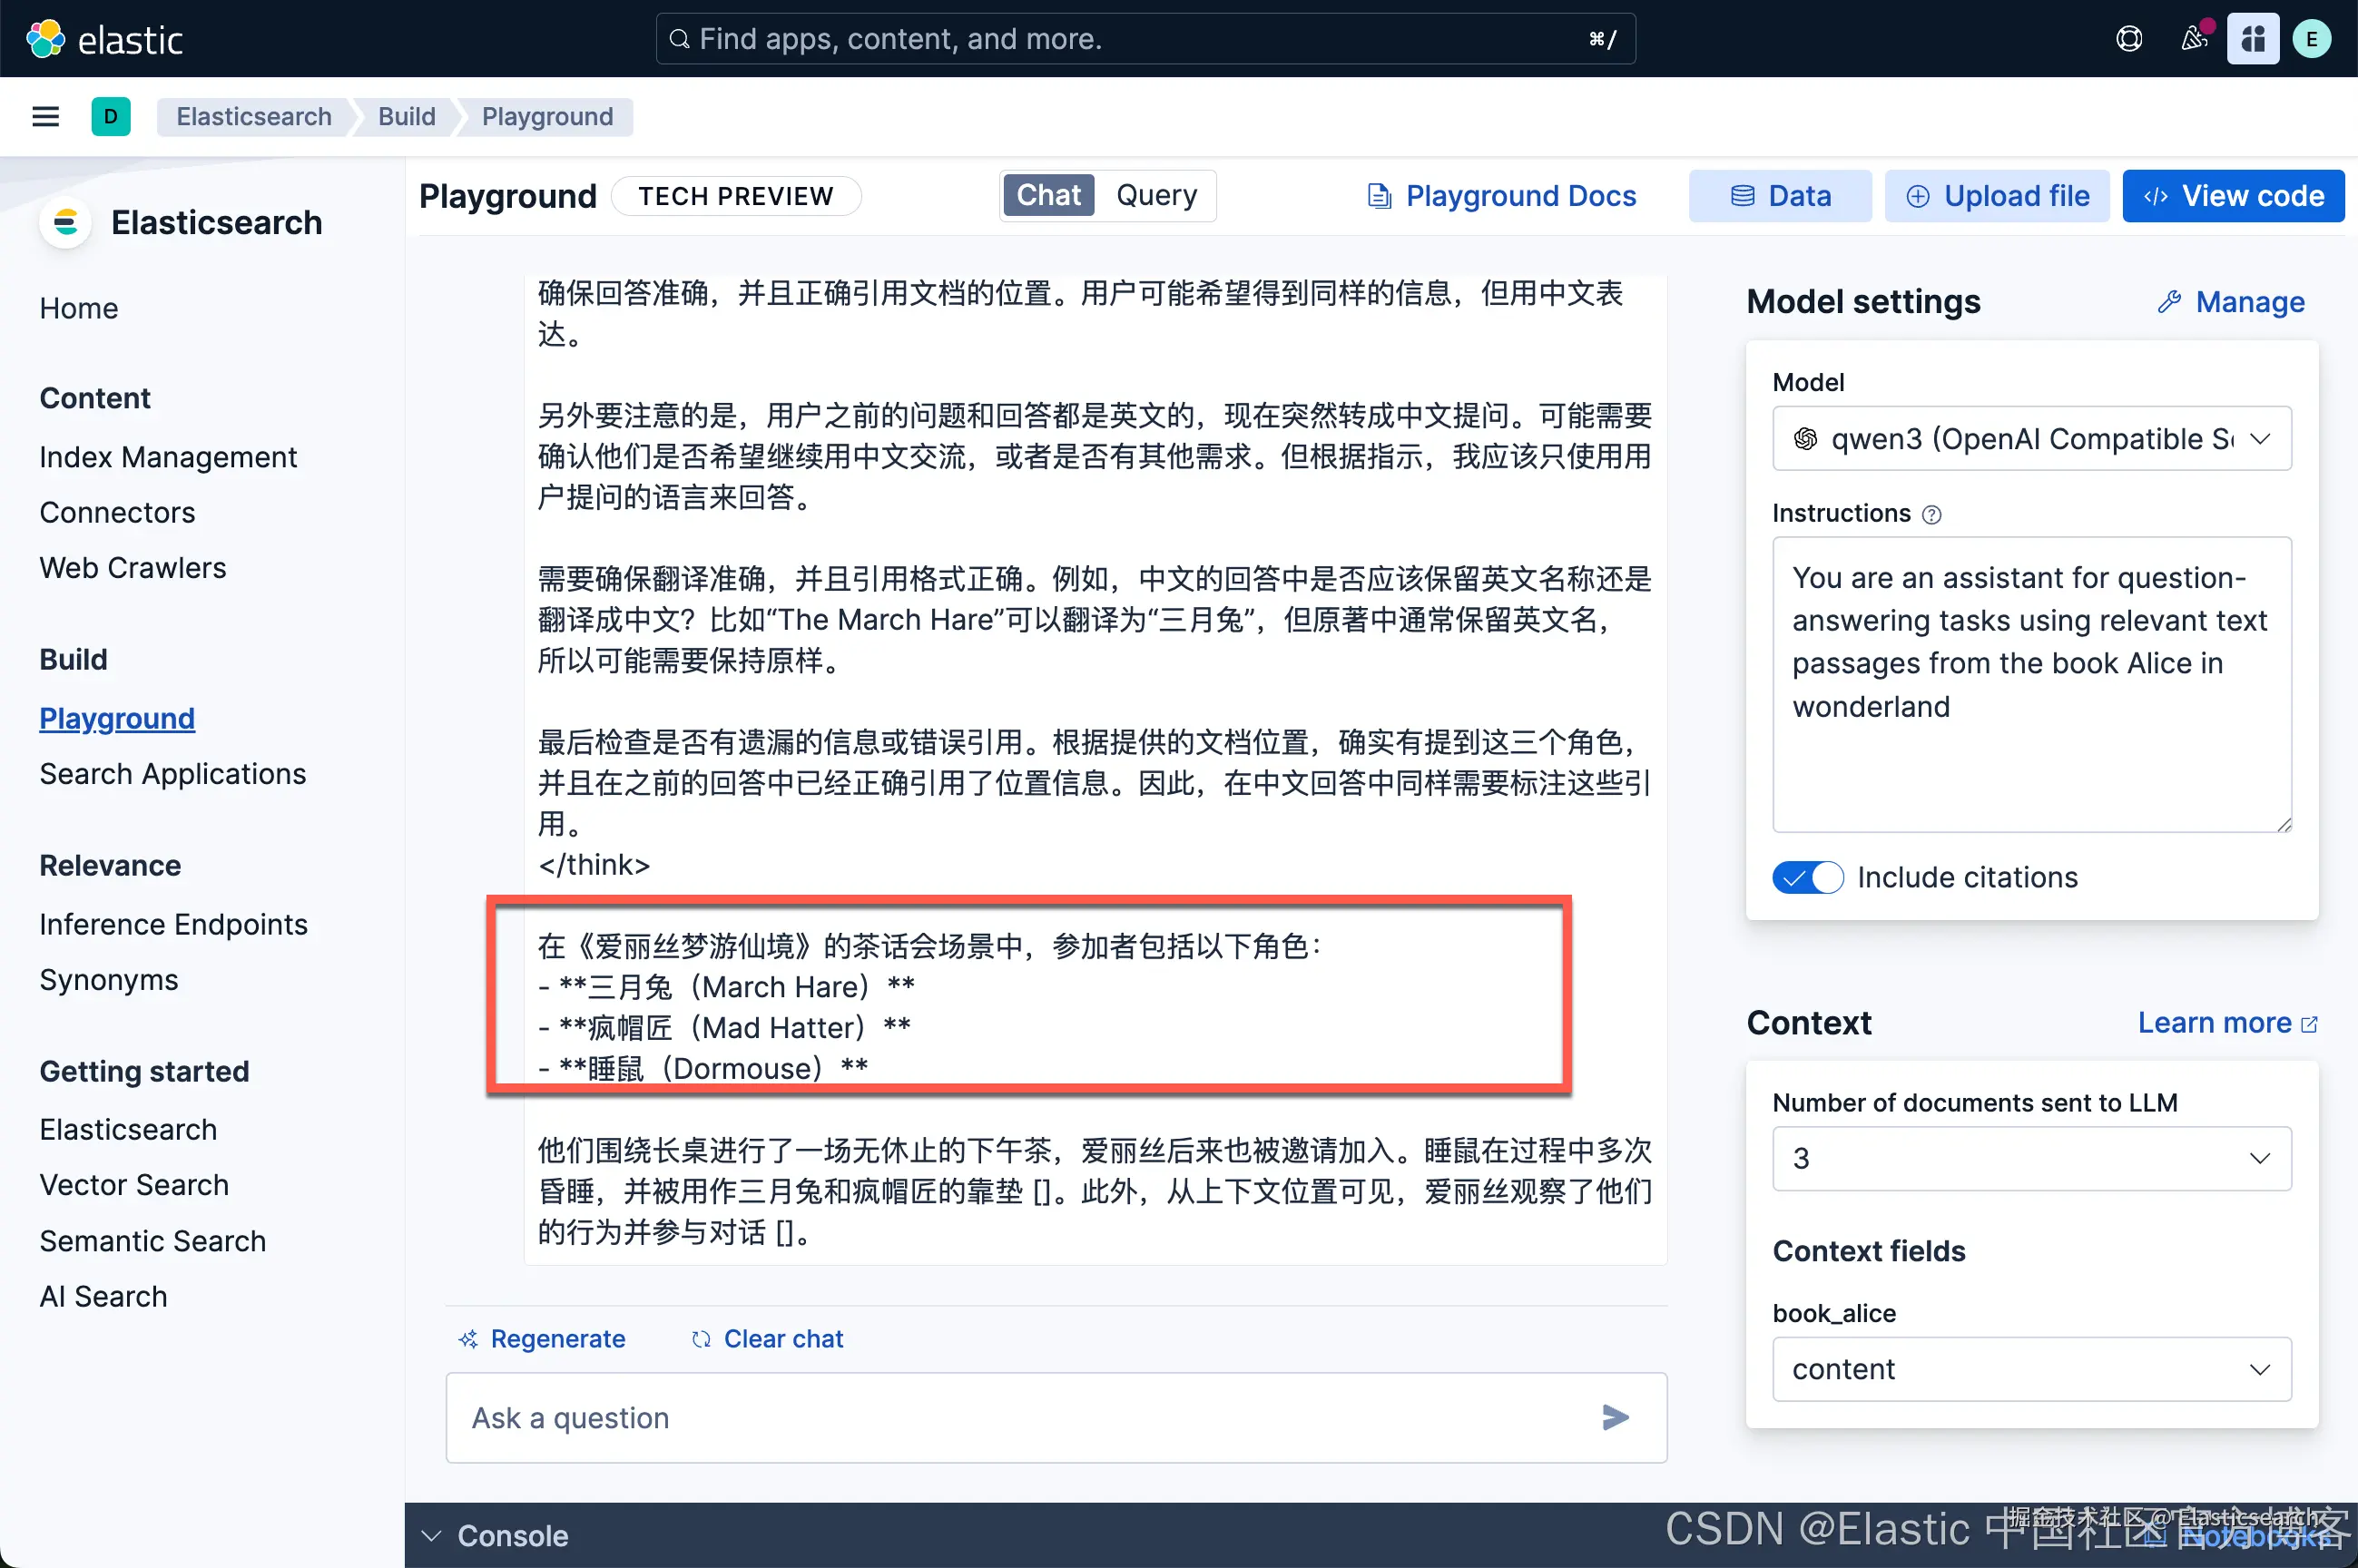2358x1568 pixels.
Task: Click the D space selector badge
Action: coord(111,117)
